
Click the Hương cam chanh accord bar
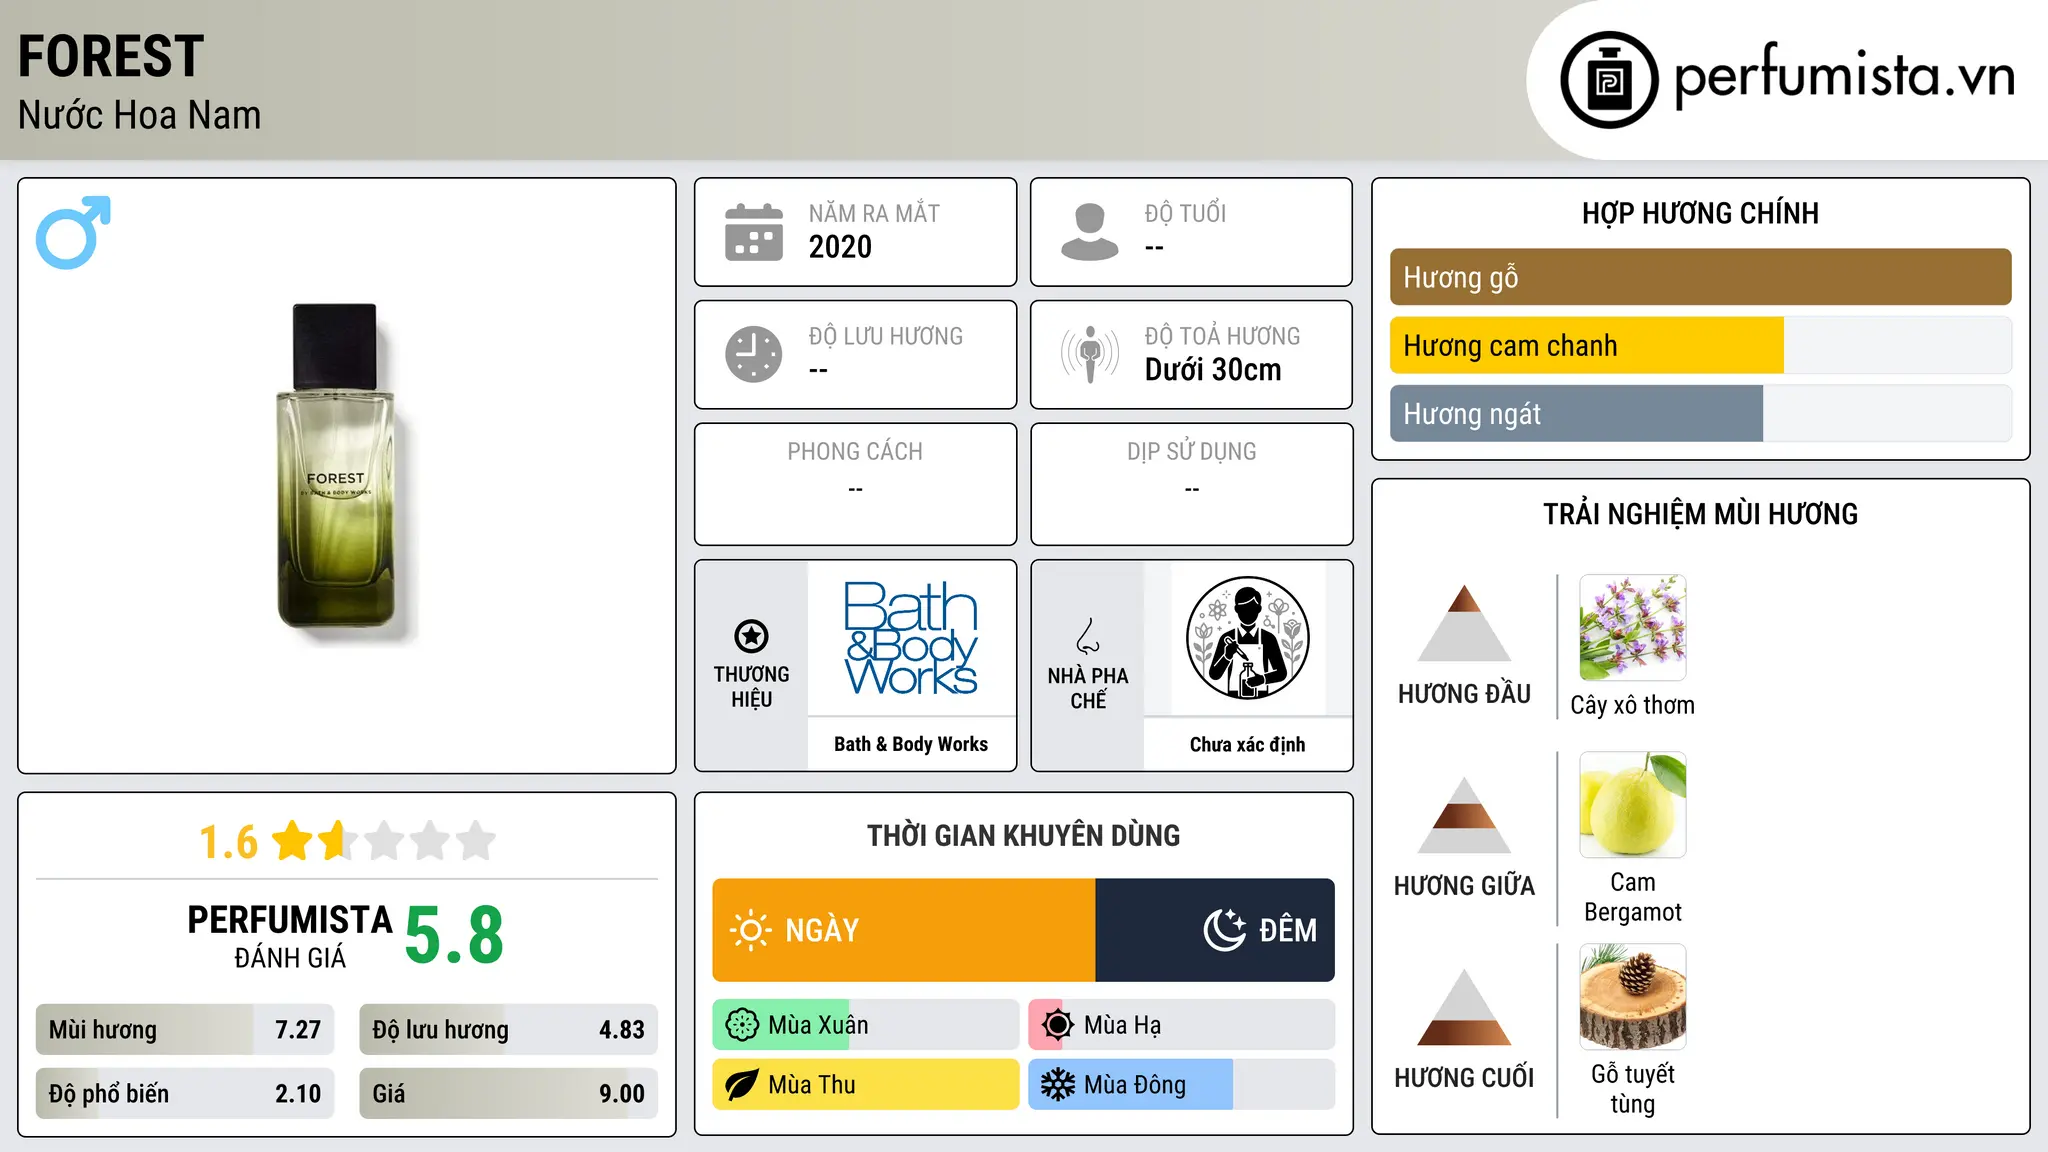click(x=1700, y=345)
